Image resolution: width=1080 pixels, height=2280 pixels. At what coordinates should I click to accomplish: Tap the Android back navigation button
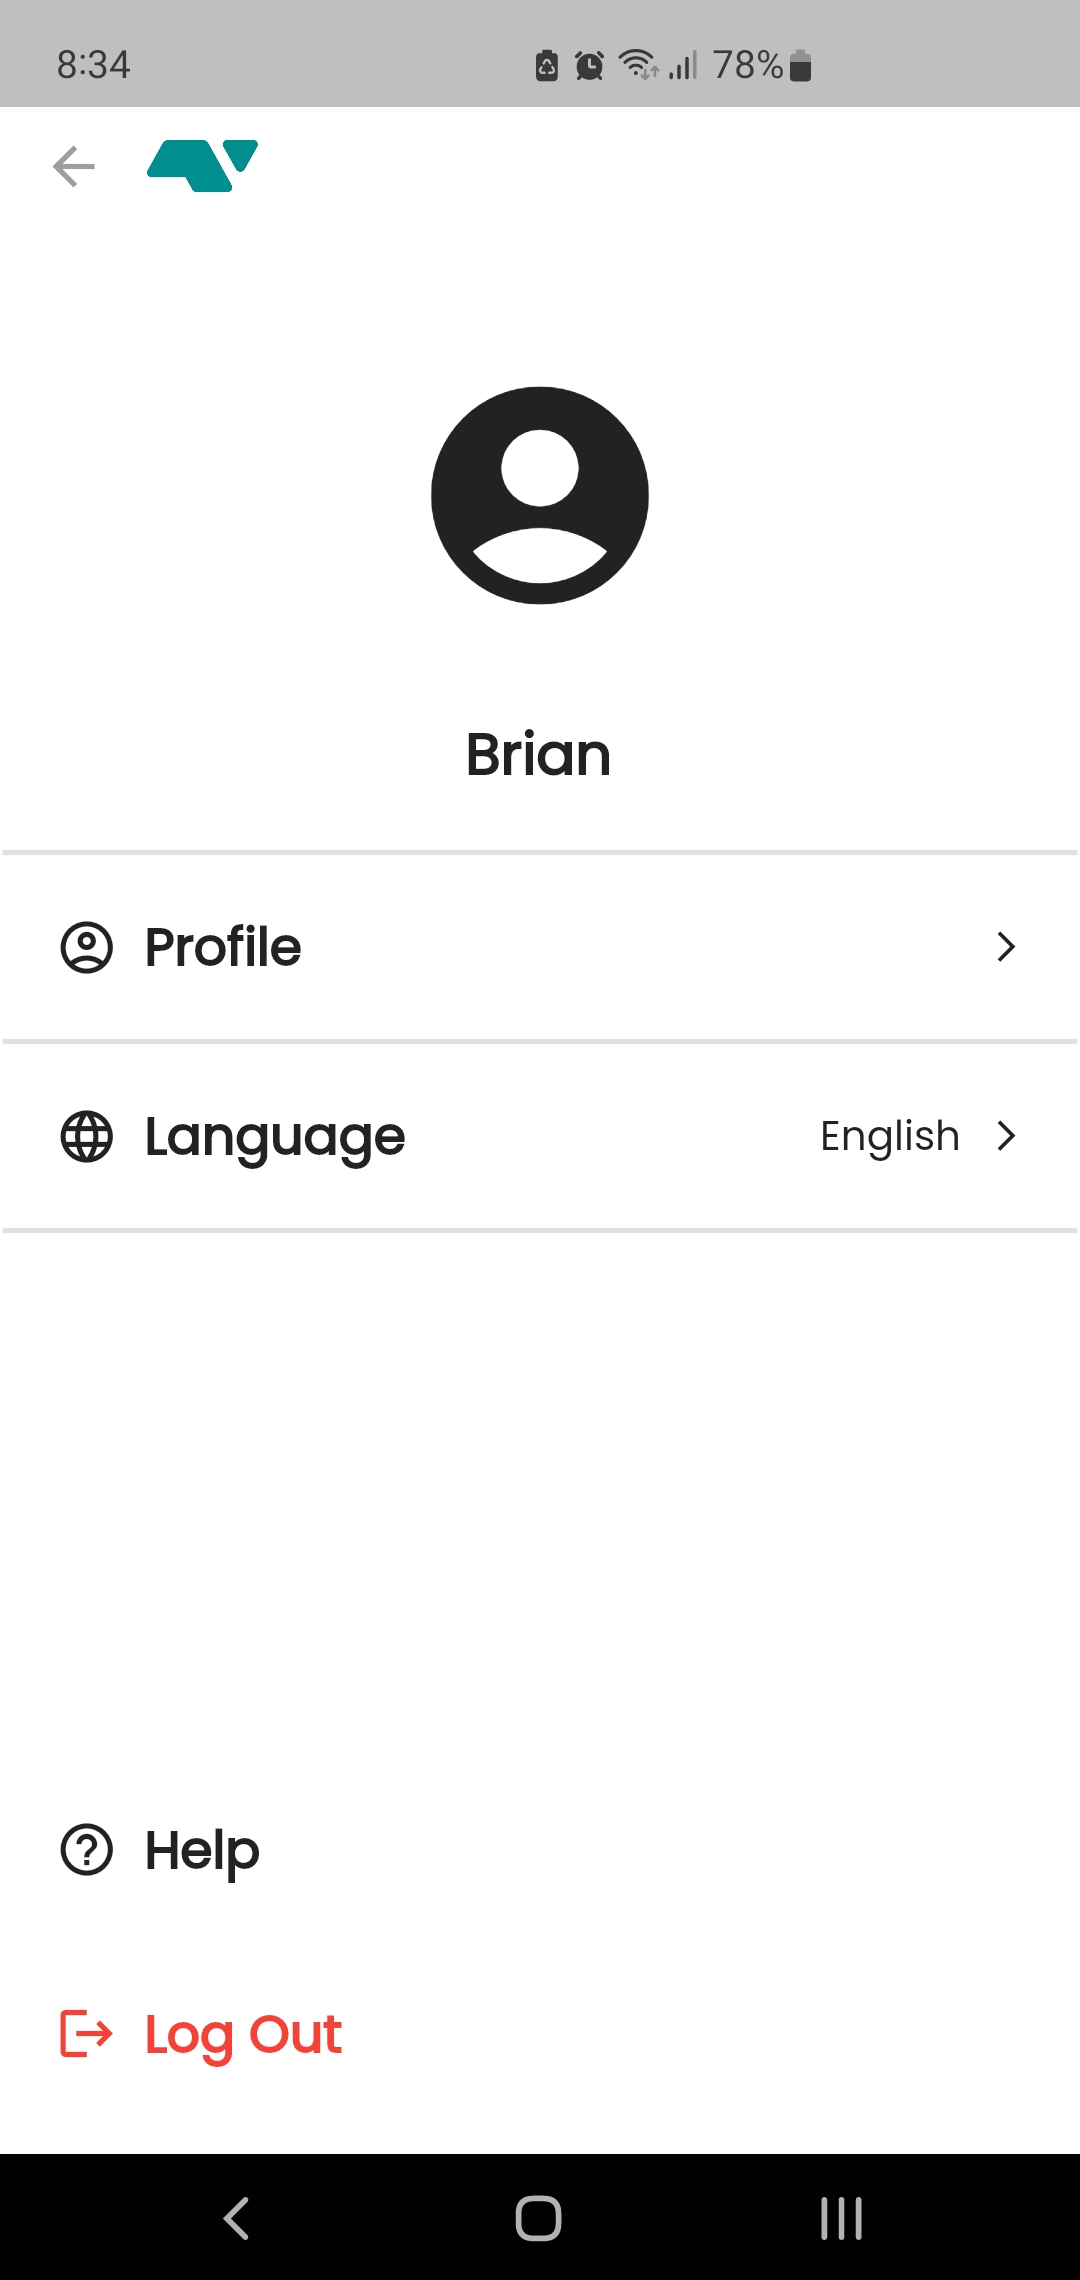click(237, 2218)
